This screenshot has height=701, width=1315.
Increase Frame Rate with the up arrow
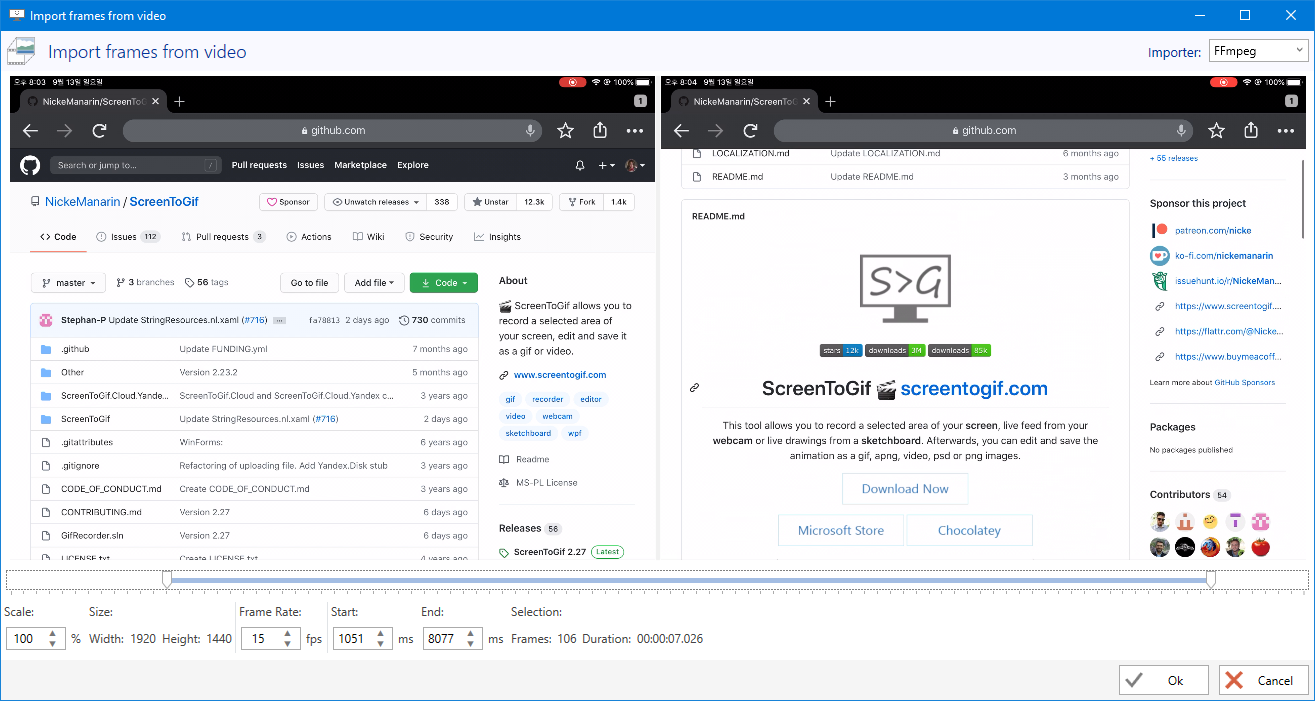coord(288,633)
